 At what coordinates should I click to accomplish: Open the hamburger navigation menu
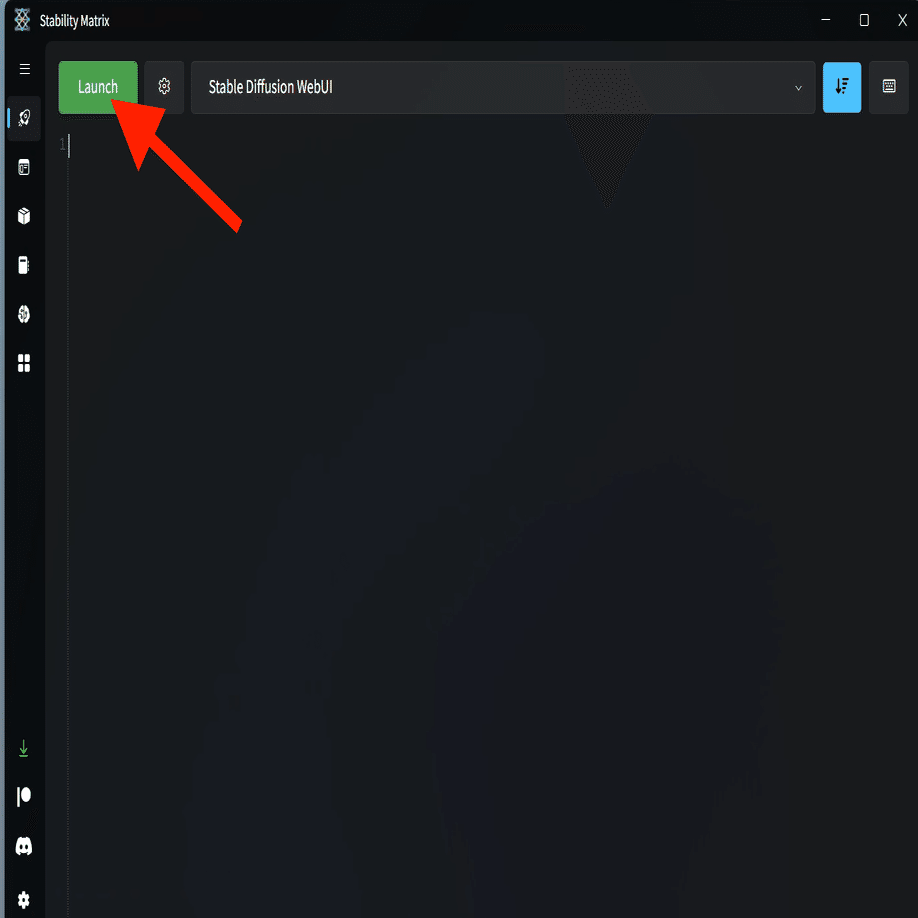[25, 69]
